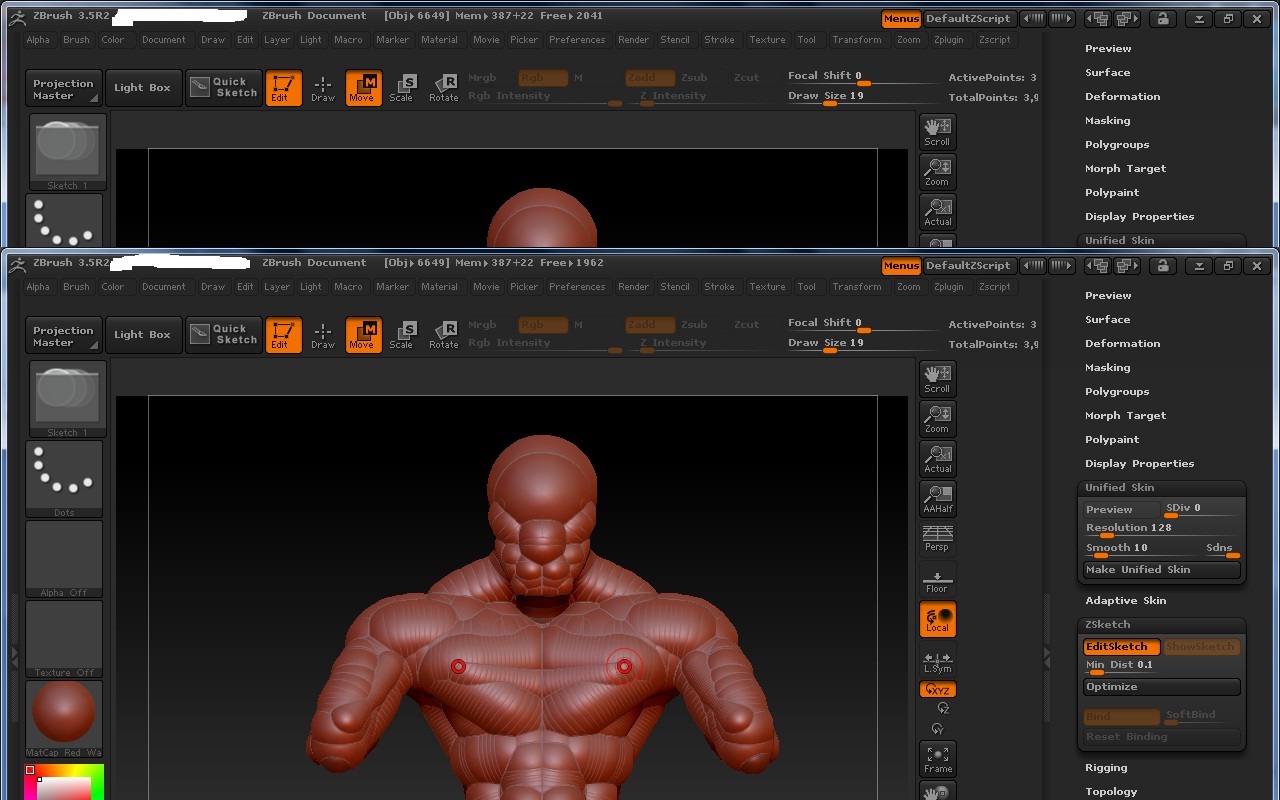Open the Tool menu

click(x=807, y=286)
